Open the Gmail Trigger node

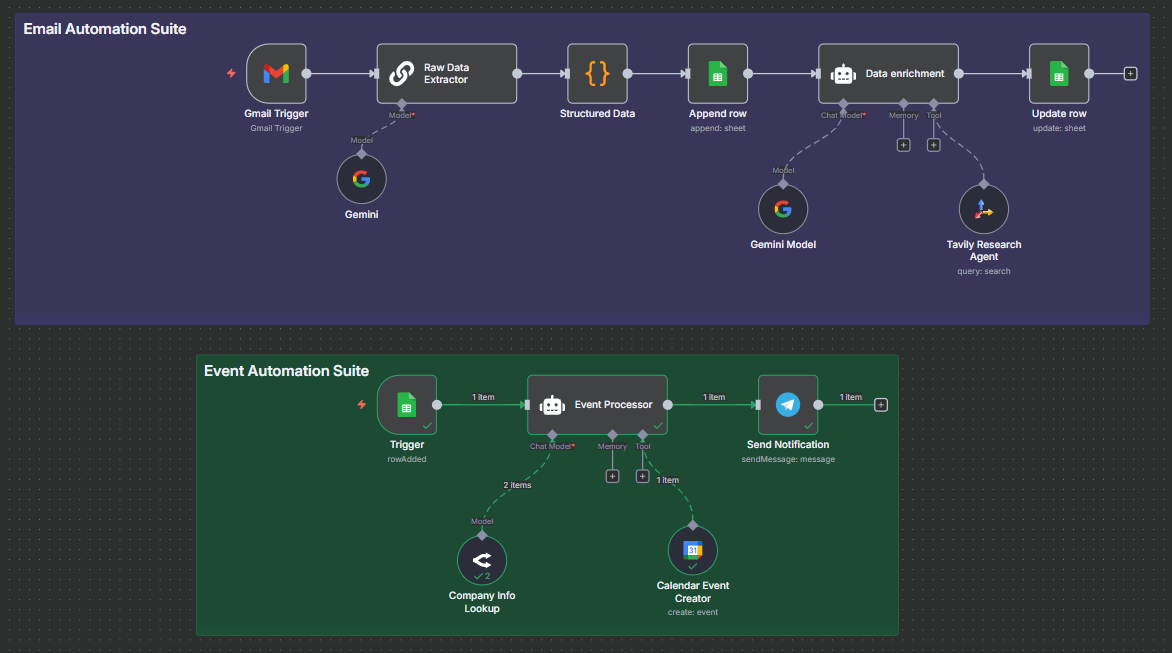[276, 73]
